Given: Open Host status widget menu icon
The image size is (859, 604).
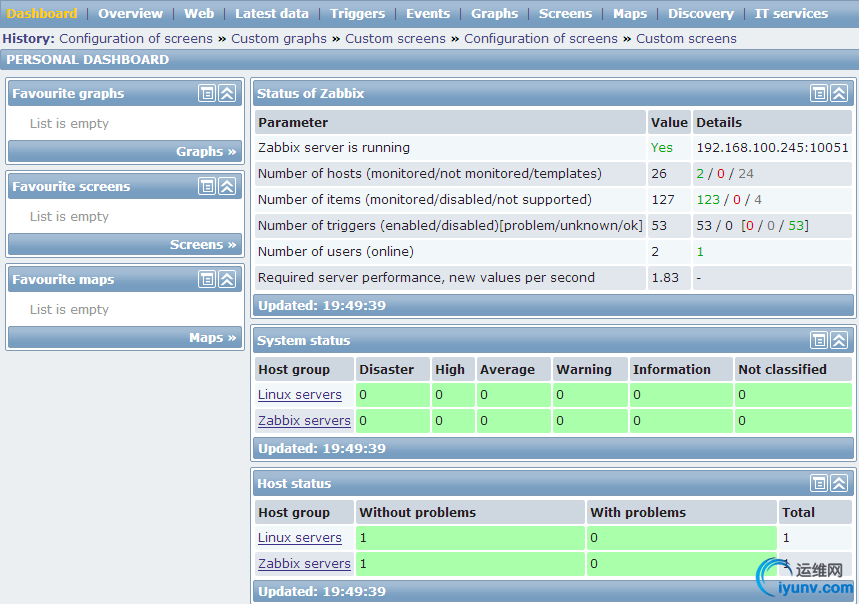Looking at the screenshot, I should point(818,484).
